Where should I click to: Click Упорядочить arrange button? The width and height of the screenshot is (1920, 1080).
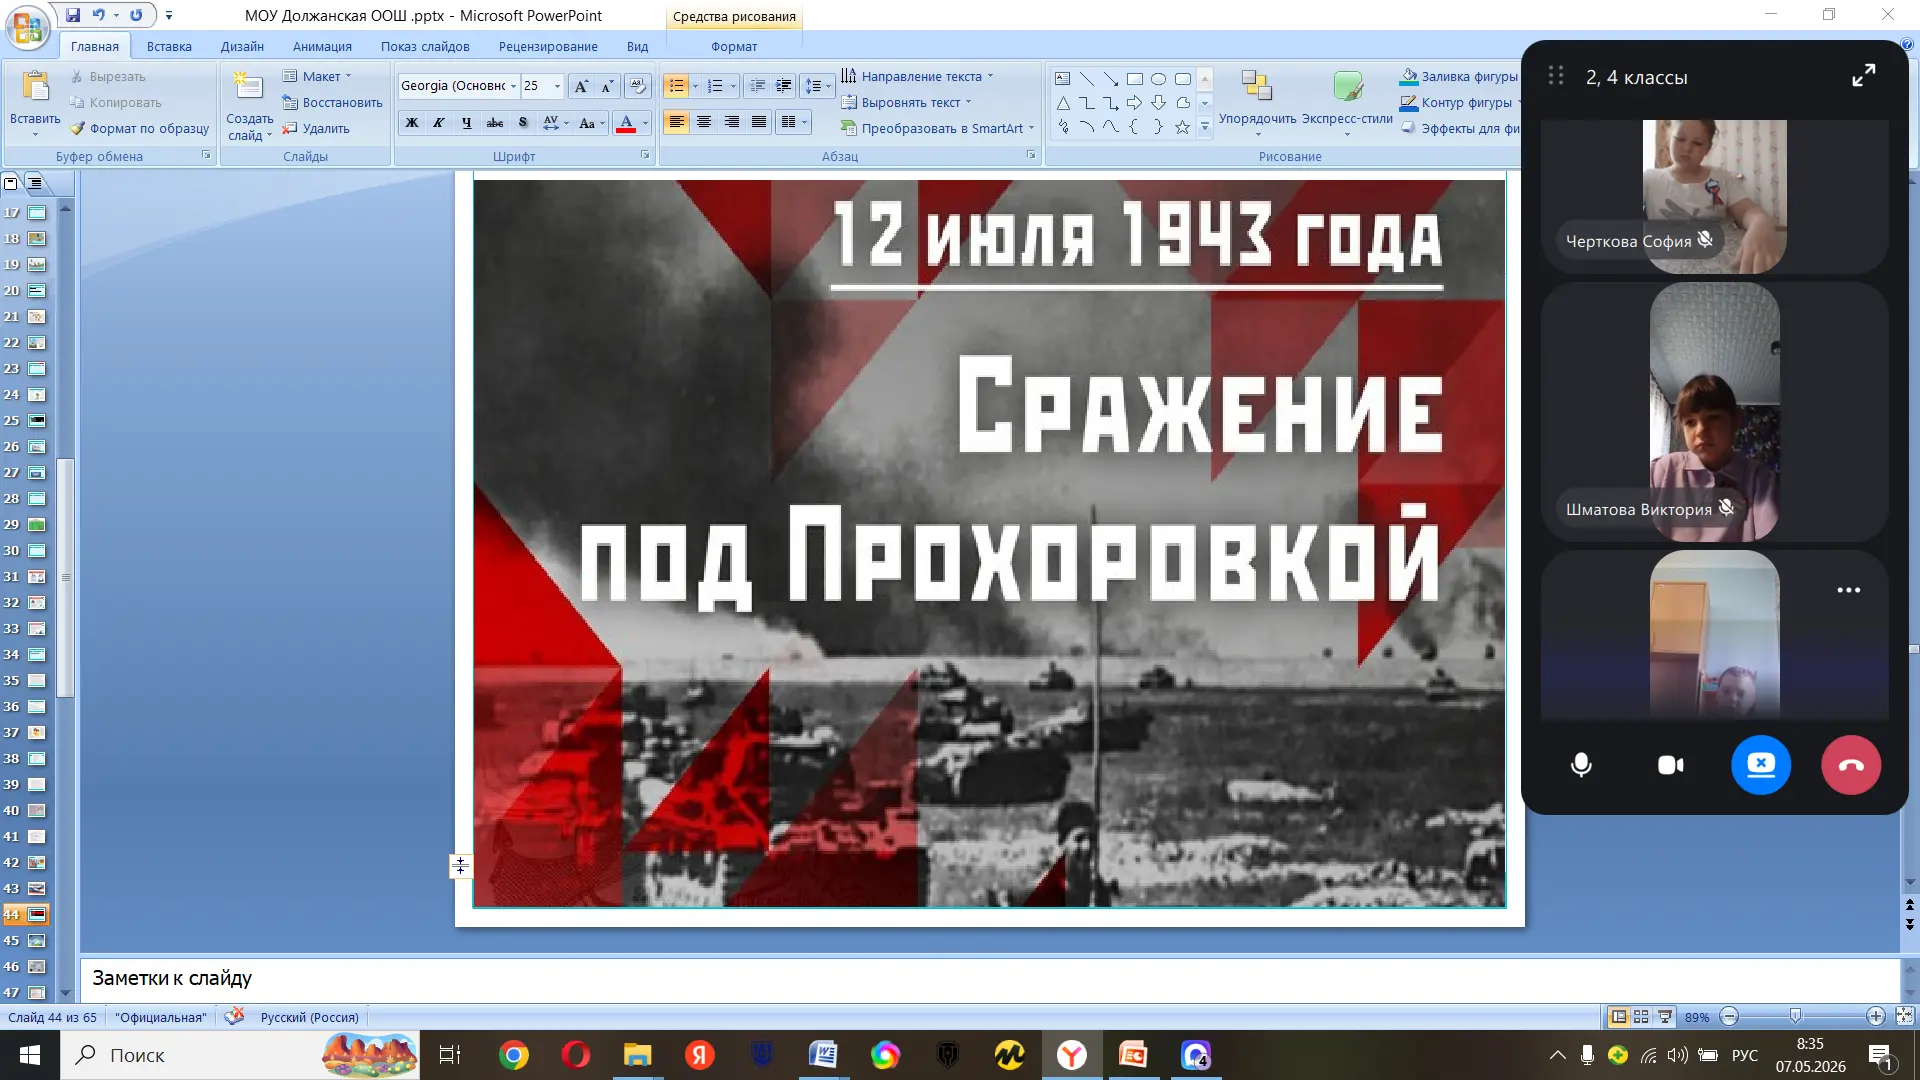[x=1257, y=101]
